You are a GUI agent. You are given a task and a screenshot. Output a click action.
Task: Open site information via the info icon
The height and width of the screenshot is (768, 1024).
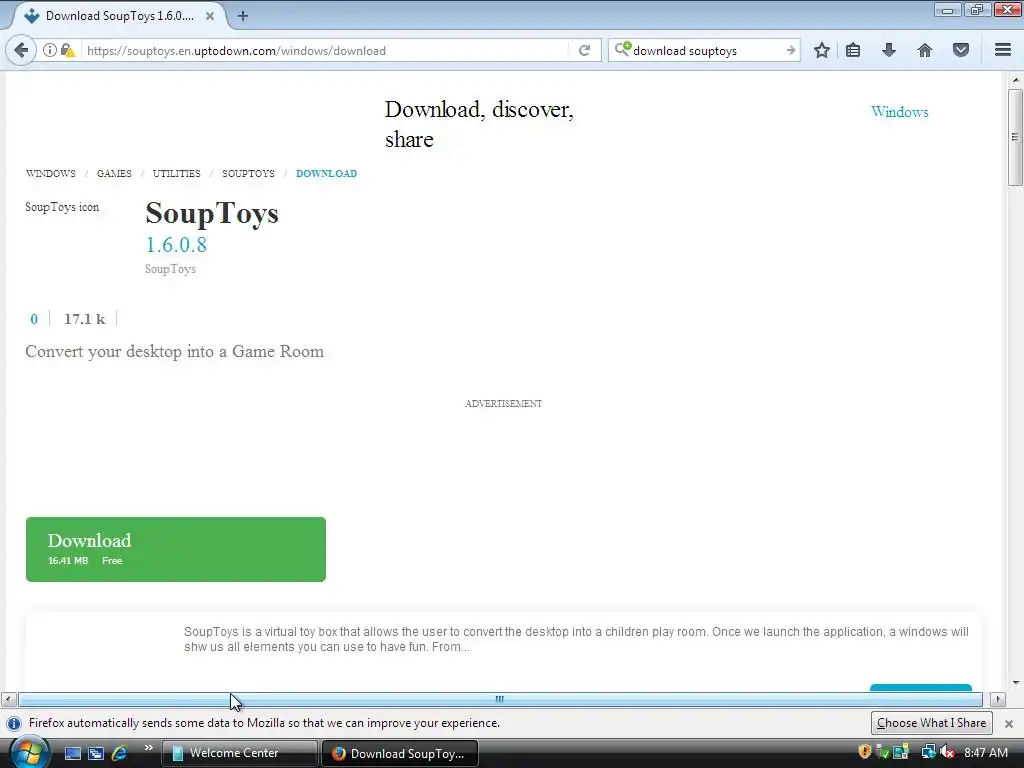pos(50,50)
